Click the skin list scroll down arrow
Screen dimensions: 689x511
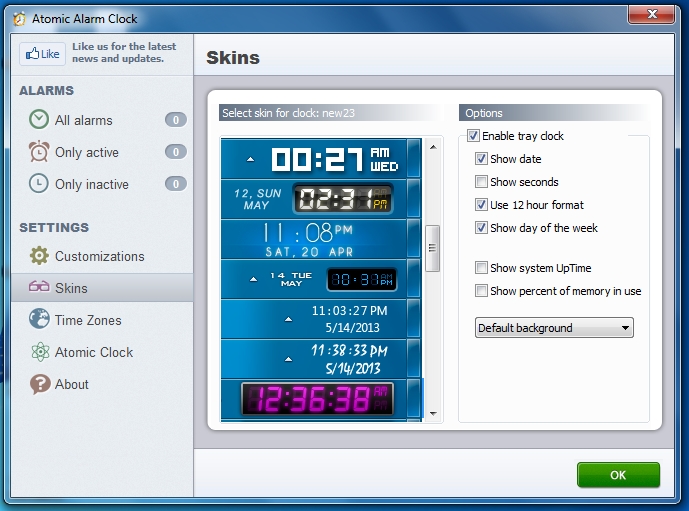point(433,413)
